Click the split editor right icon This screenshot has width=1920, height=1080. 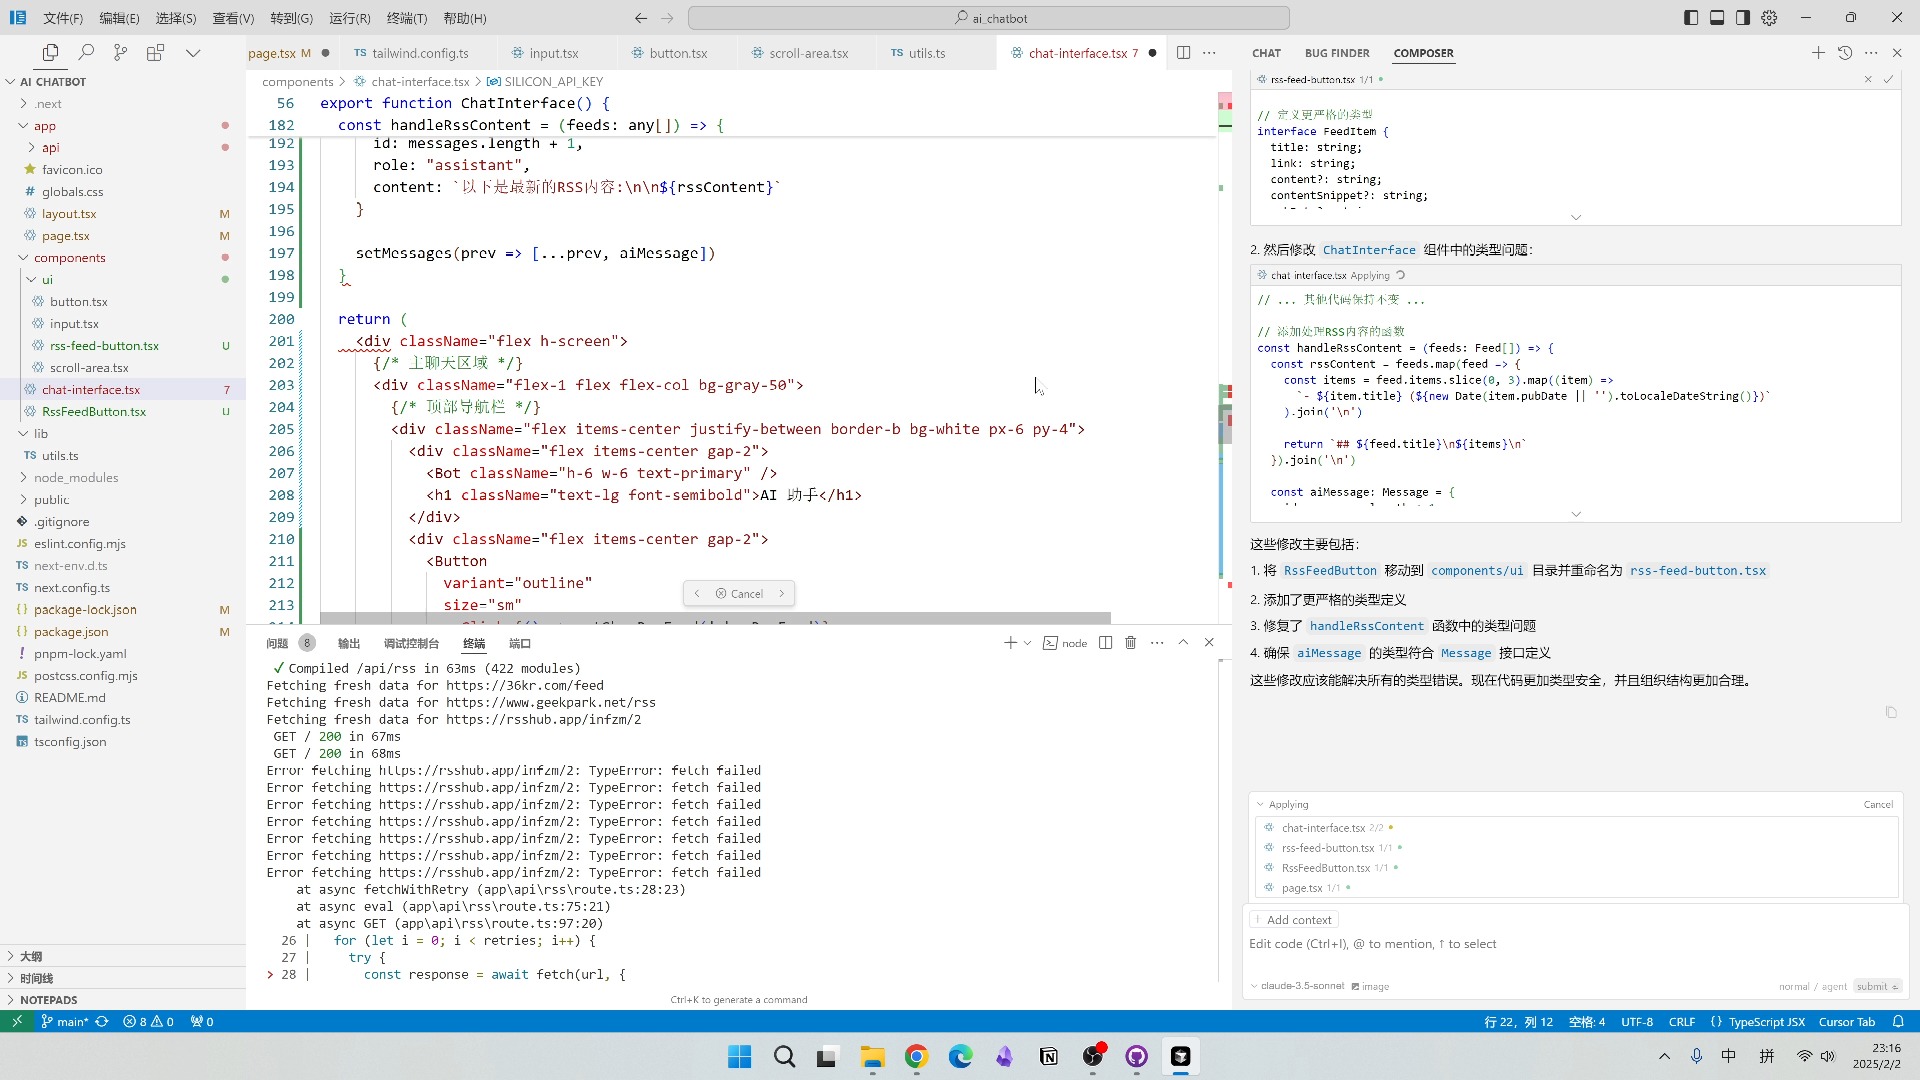[1183, 53]
